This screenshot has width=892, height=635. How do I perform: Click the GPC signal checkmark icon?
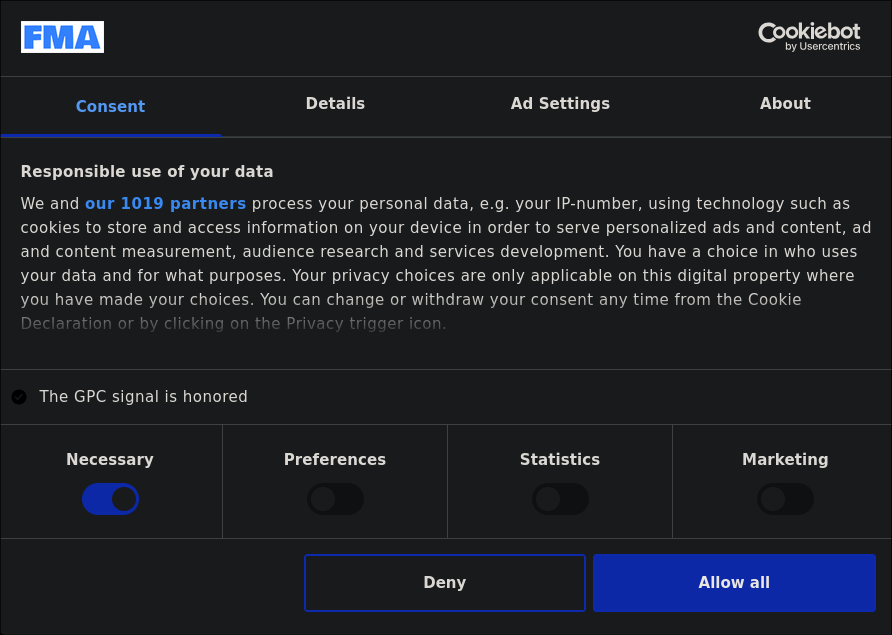tap(19, 397)
